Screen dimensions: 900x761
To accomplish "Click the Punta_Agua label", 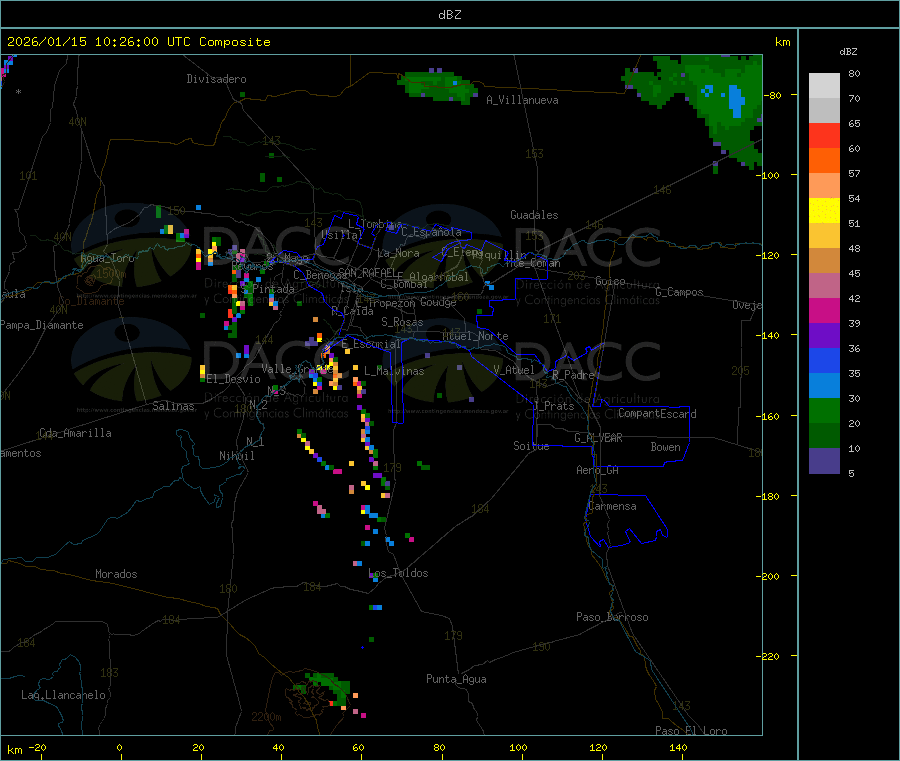I will click(456, 679).
